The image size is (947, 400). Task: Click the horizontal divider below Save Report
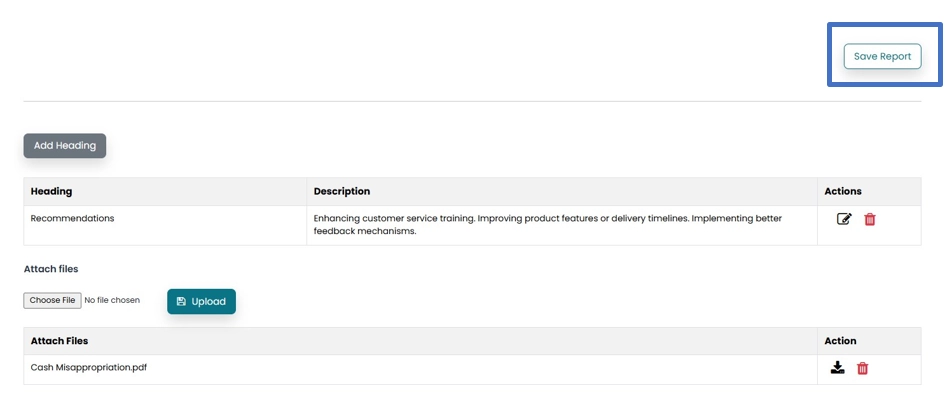pos(472,102)
